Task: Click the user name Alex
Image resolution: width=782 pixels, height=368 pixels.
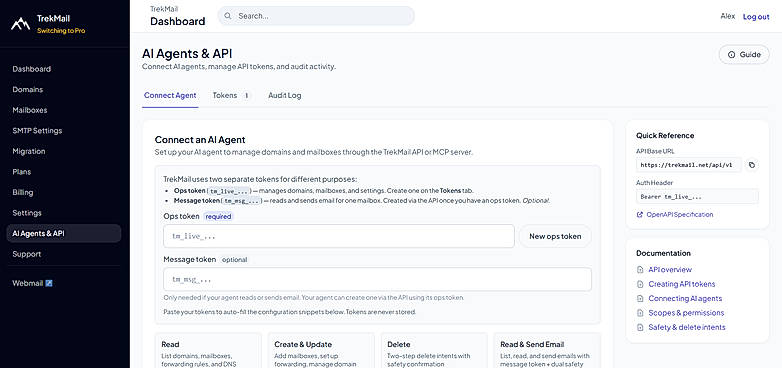Action: click(728, 16)
